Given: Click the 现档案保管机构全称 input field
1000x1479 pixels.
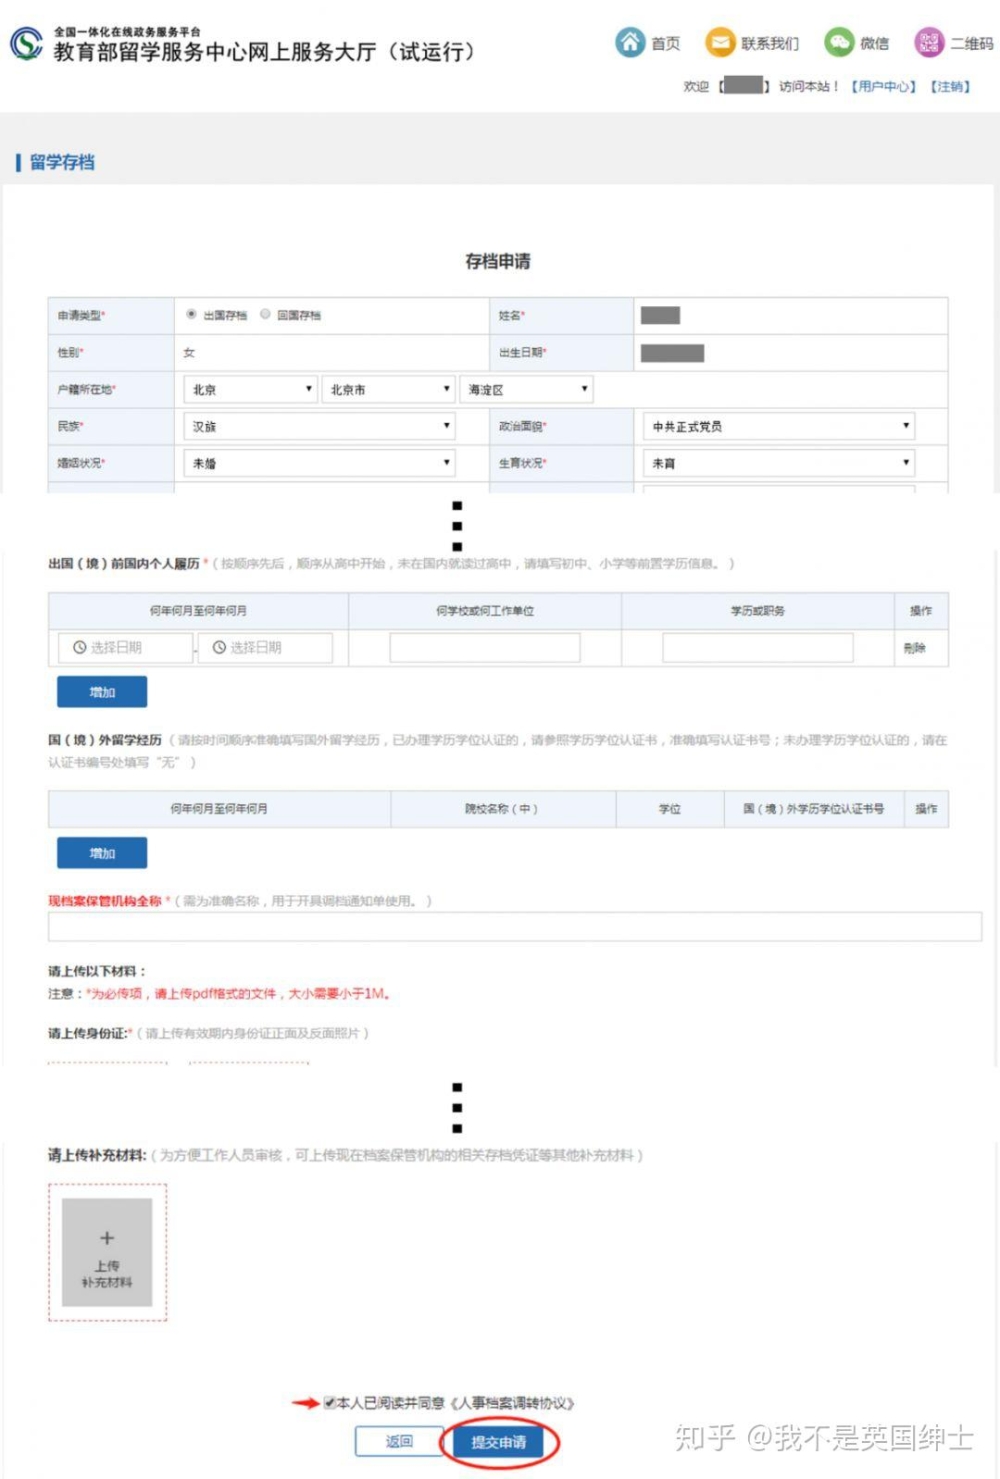Looking at the screenshot, I should pyautogui.click(x=515, y=926).
